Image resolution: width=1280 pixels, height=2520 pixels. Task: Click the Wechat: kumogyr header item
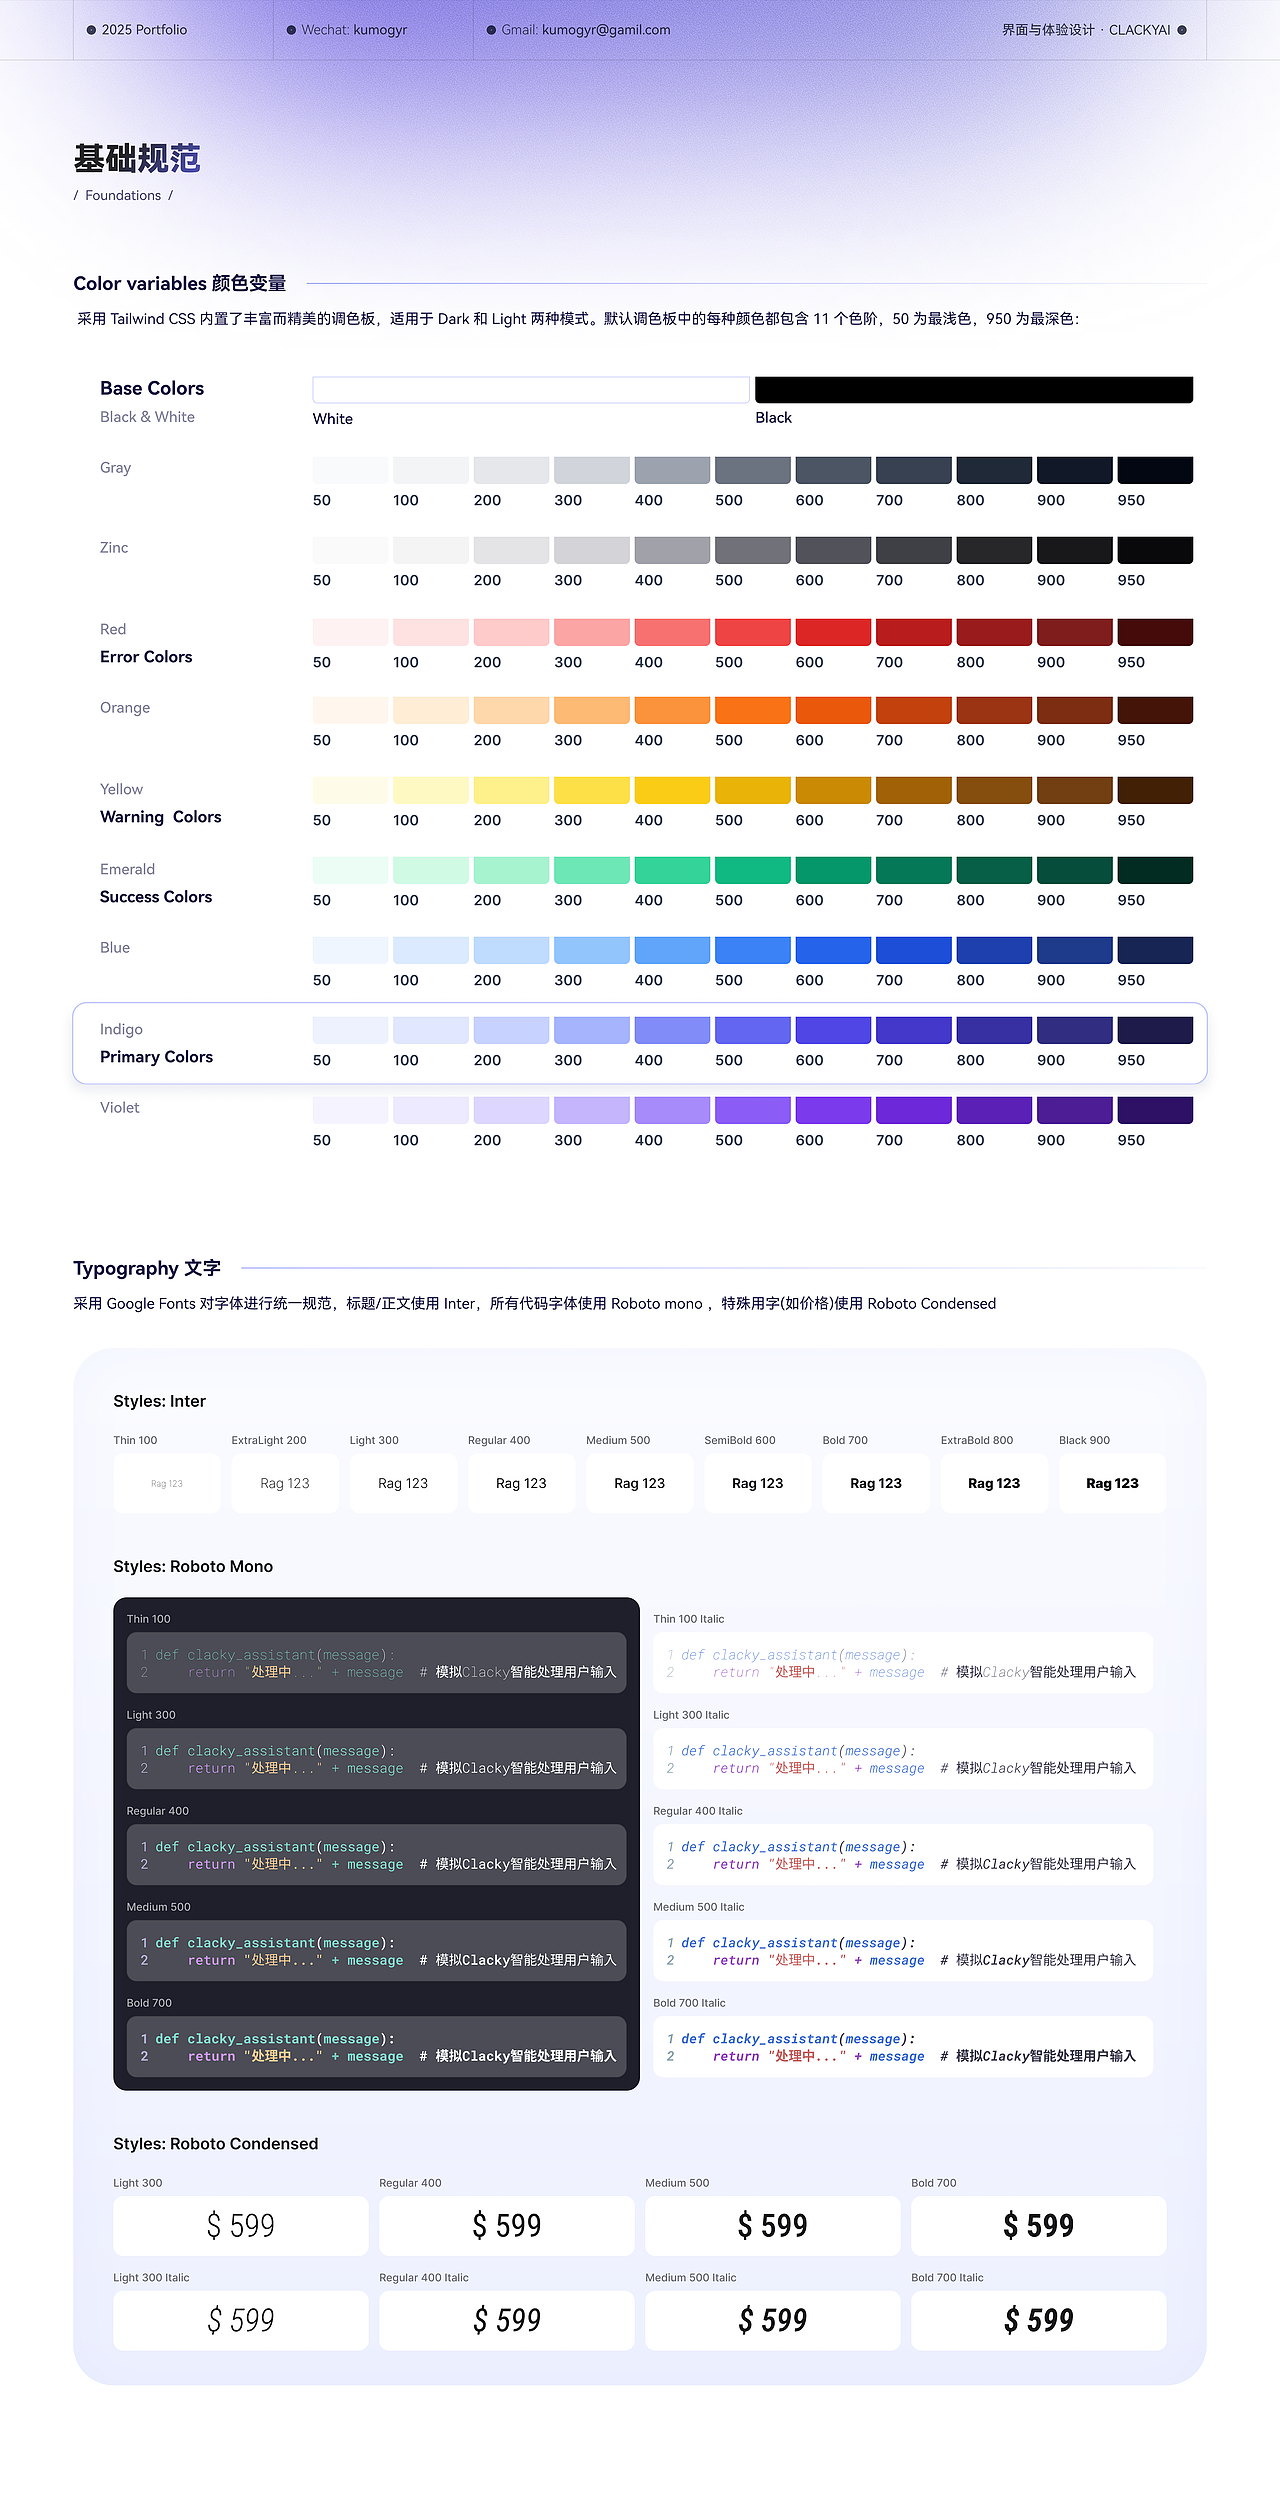pos(347,30)
